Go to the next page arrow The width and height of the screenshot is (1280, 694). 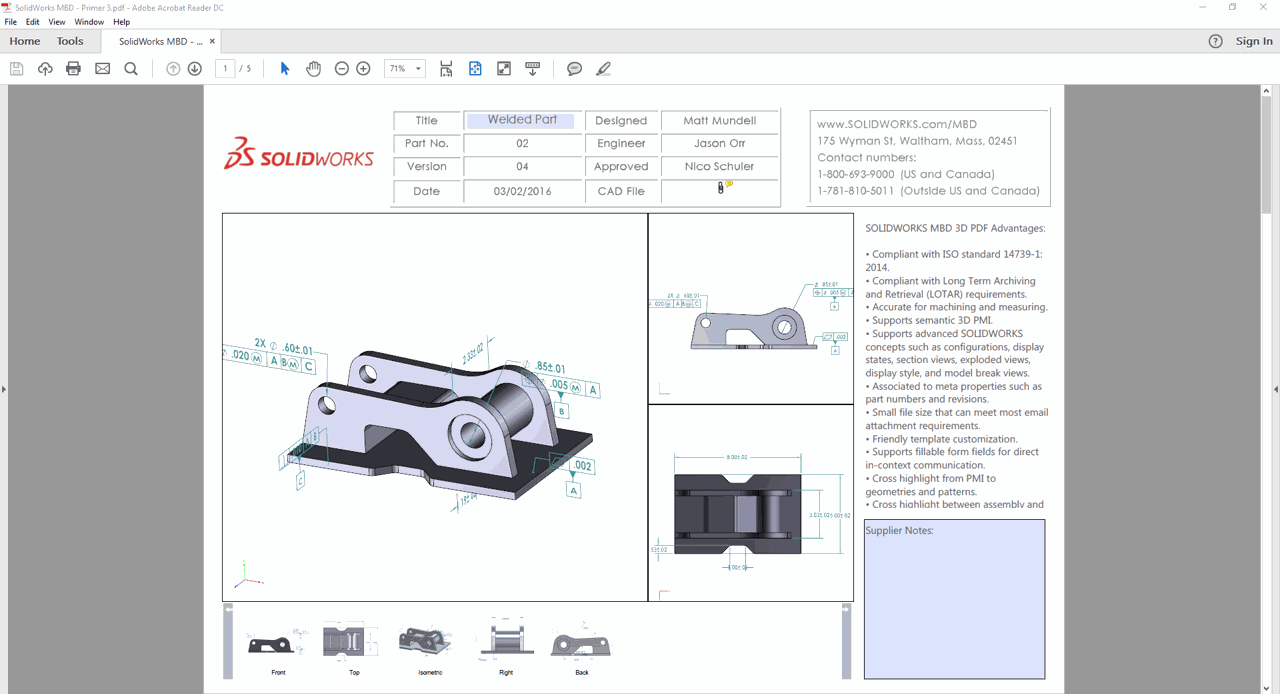(x=195, y=69)
